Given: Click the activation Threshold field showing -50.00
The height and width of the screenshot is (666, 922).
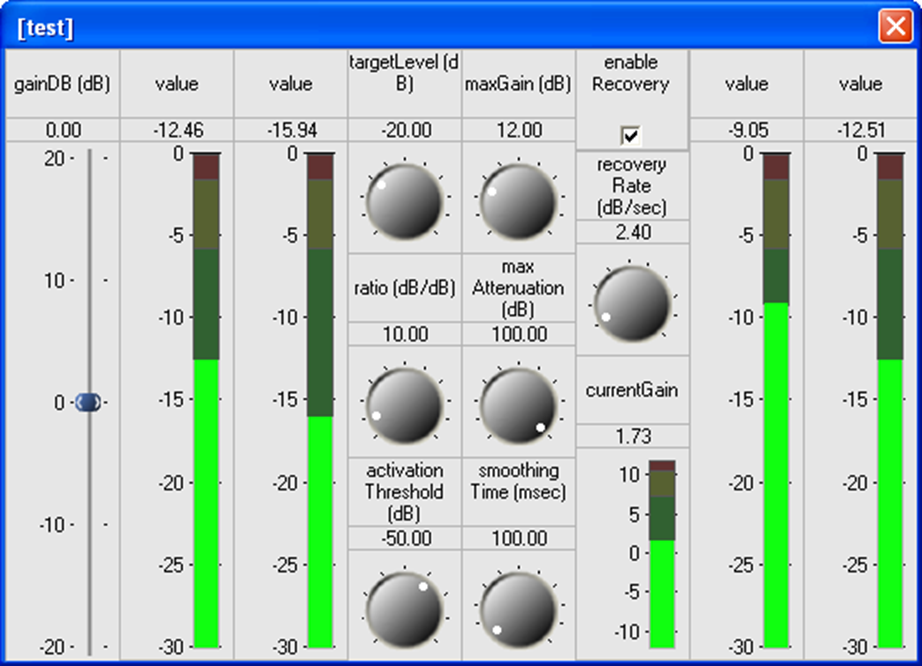Looking at the screenshot, I should point(404,538).
